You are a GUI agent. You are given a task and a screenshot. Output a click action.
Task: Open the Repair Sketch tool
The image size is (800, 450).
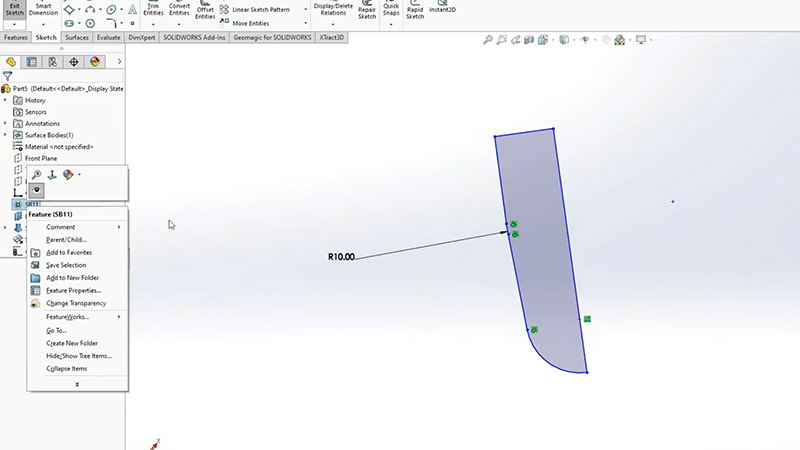(367, 12)
